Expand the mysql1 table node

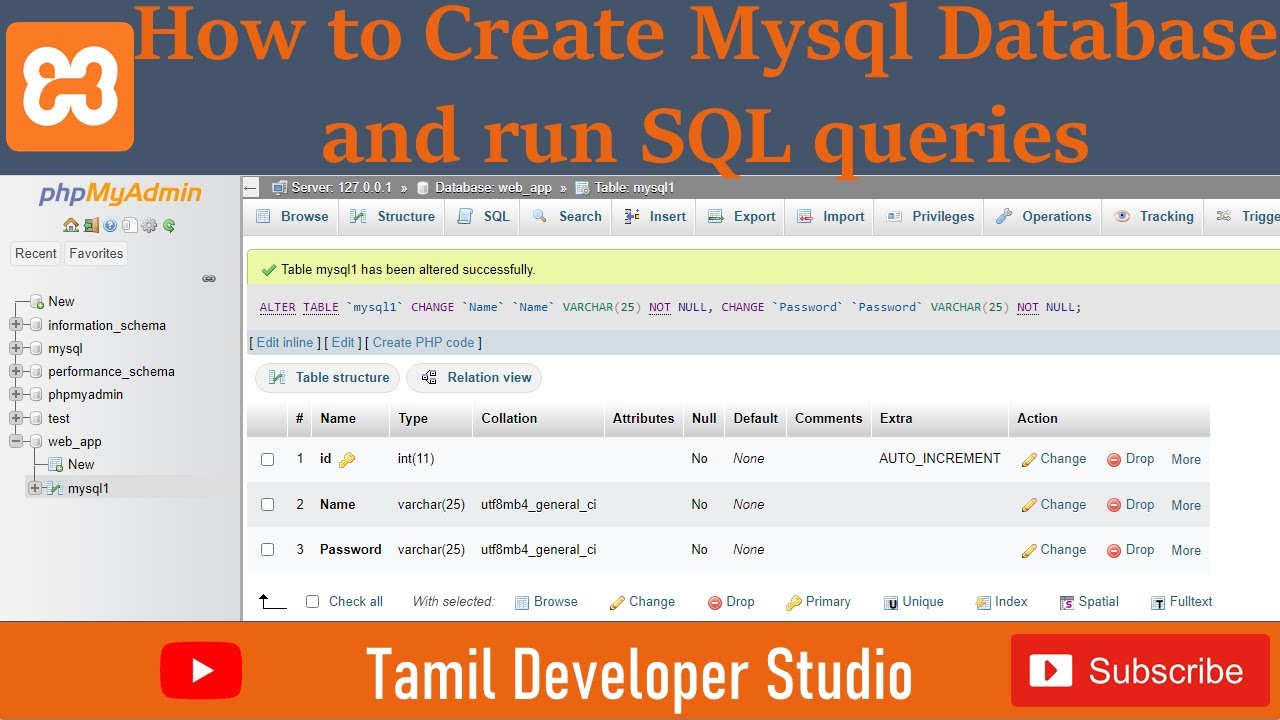pos(35,488)
